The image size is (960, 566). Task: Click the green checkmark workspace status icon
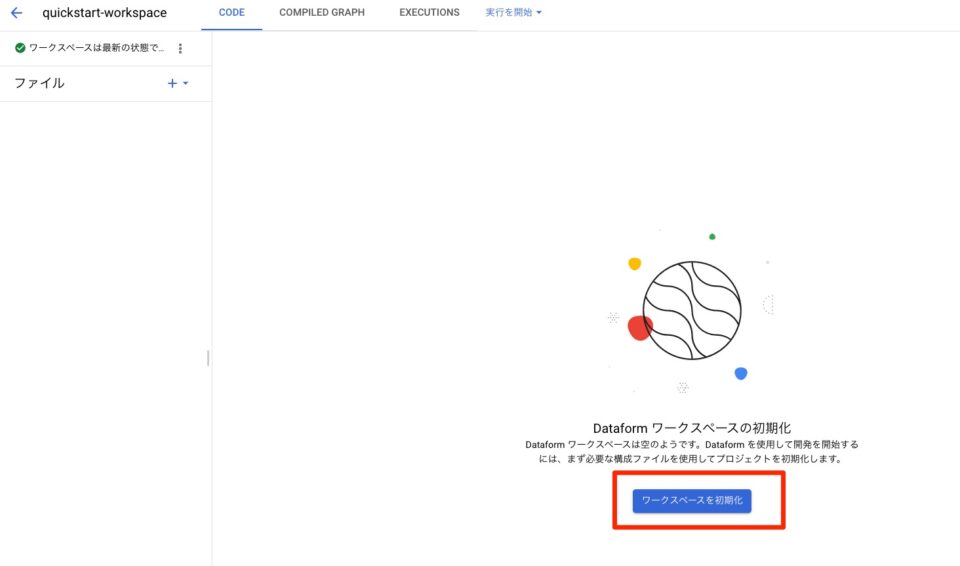pyautogui.click(x=20, y=48)
